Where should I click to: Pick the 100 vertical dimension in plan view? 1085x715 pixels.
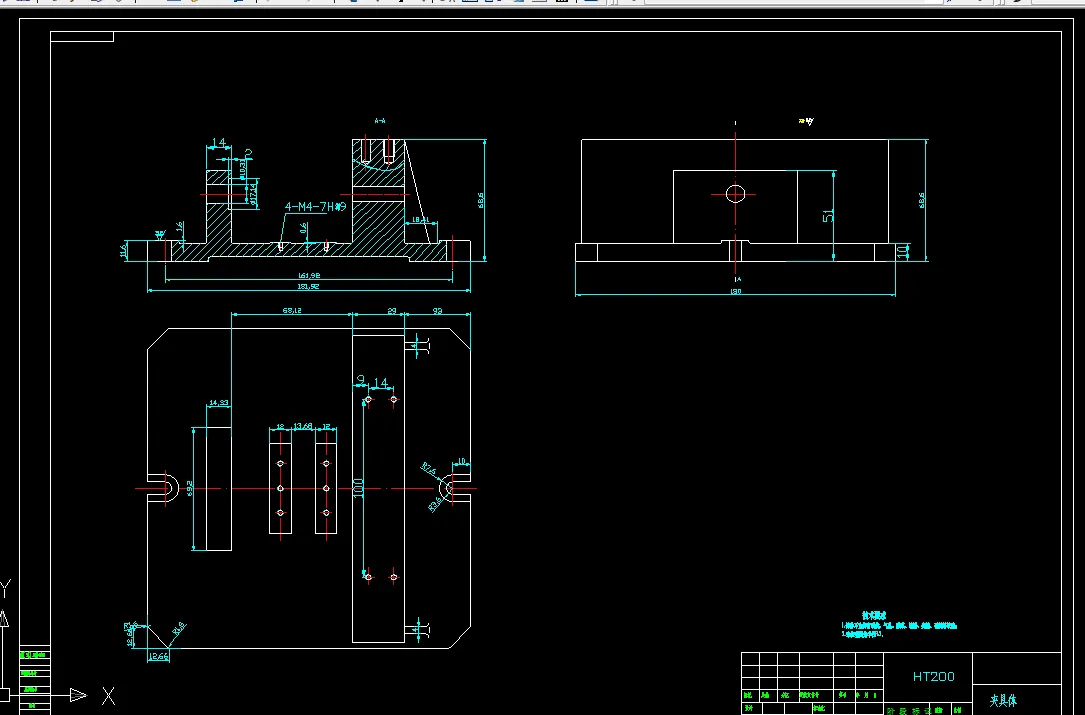click(x=358, y=489)
